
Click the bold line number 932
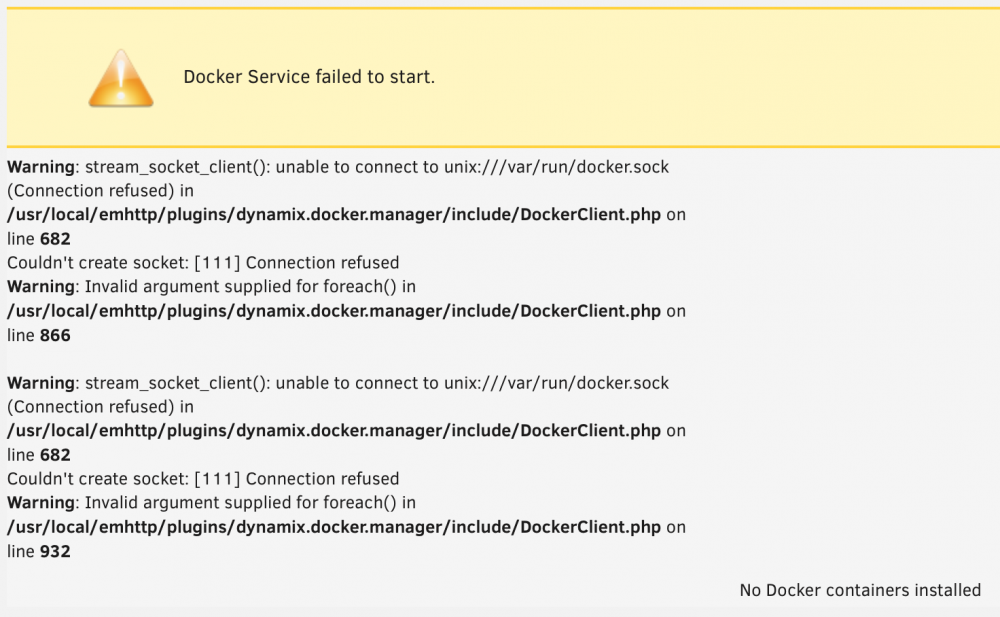click(x=55, y=551)
